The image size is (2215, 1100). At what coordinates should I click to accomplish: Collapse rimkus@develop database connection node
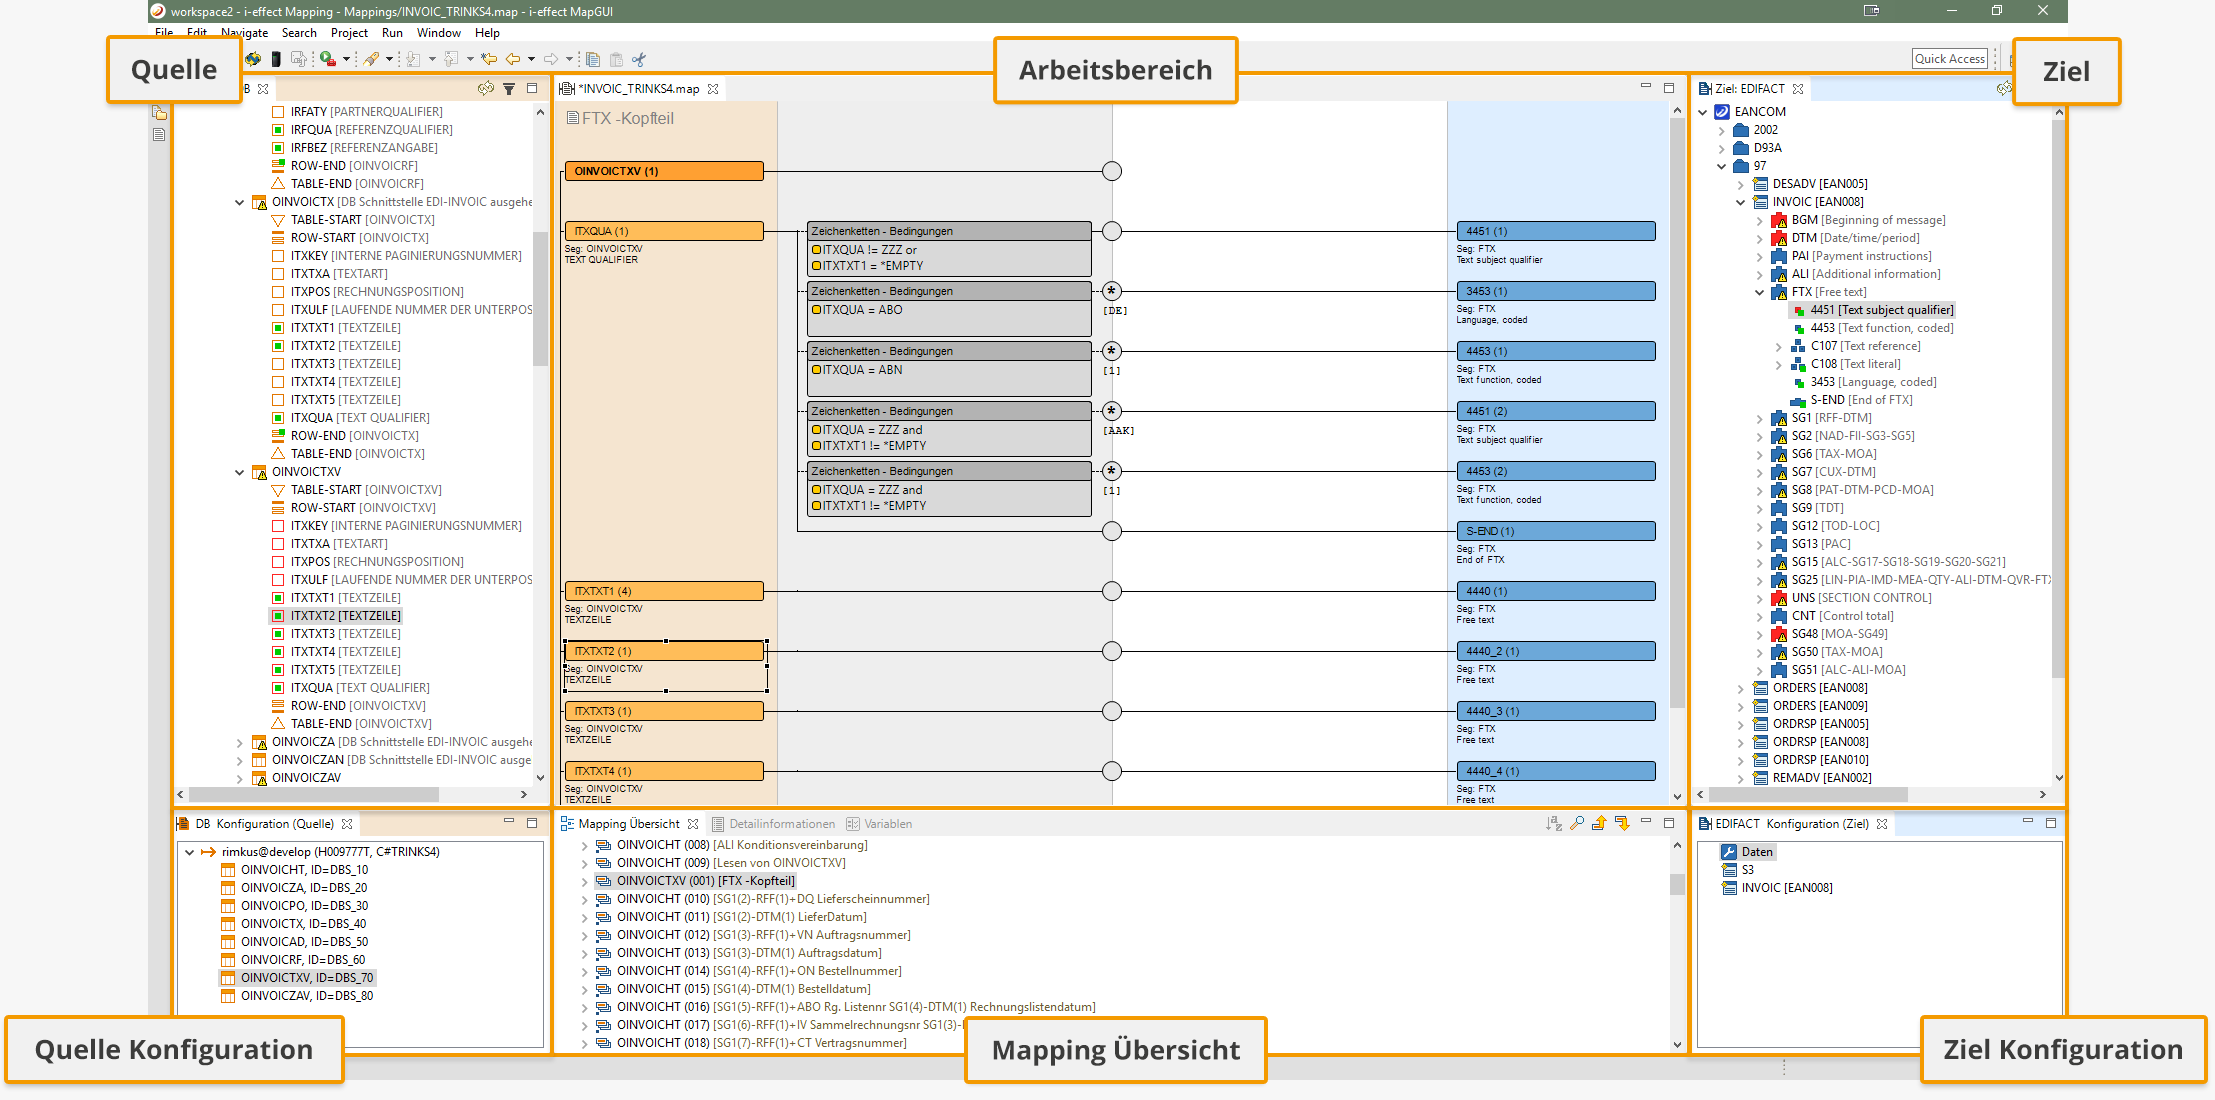coord(189,852)
